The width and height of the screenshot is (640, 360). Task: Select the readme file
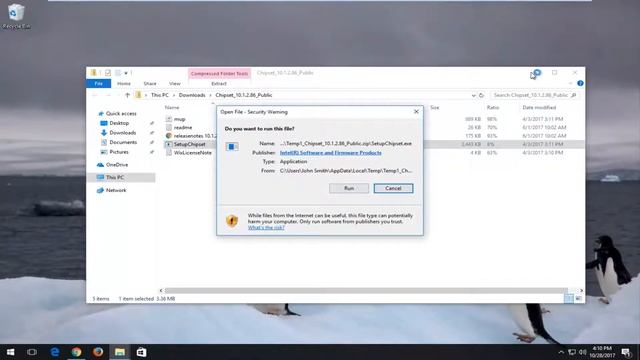[x=183, y=127]
